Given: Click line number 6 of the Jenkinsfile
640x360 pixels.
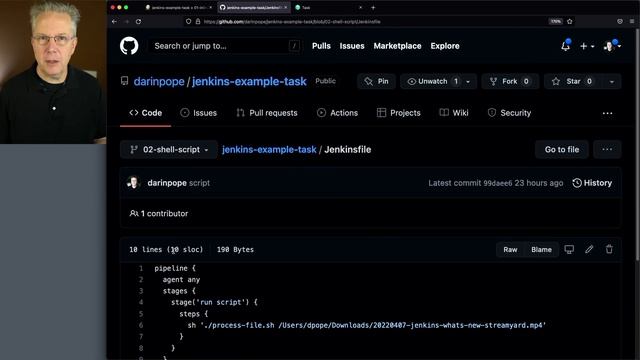Looking at the screenshot, I should (141, 325).
